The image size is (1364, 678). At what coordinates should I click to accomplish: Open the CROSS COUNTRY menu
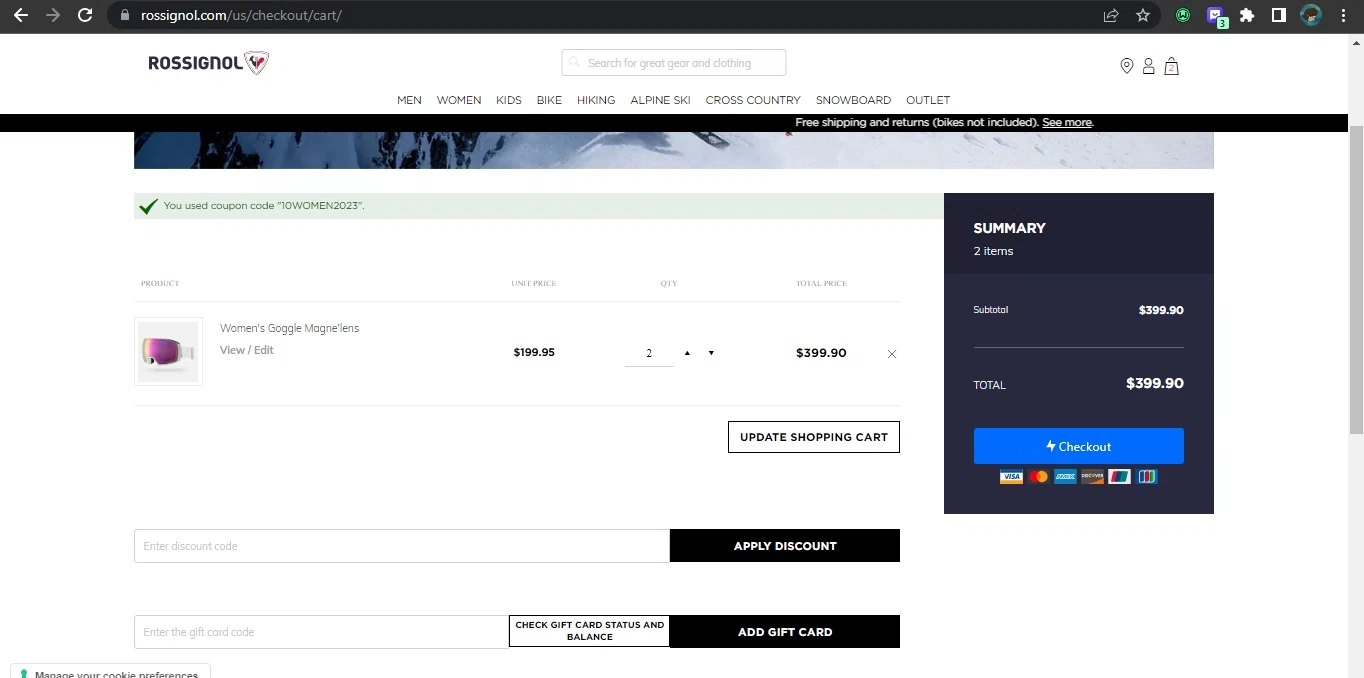pyautogui.click(x=753, y=100)
